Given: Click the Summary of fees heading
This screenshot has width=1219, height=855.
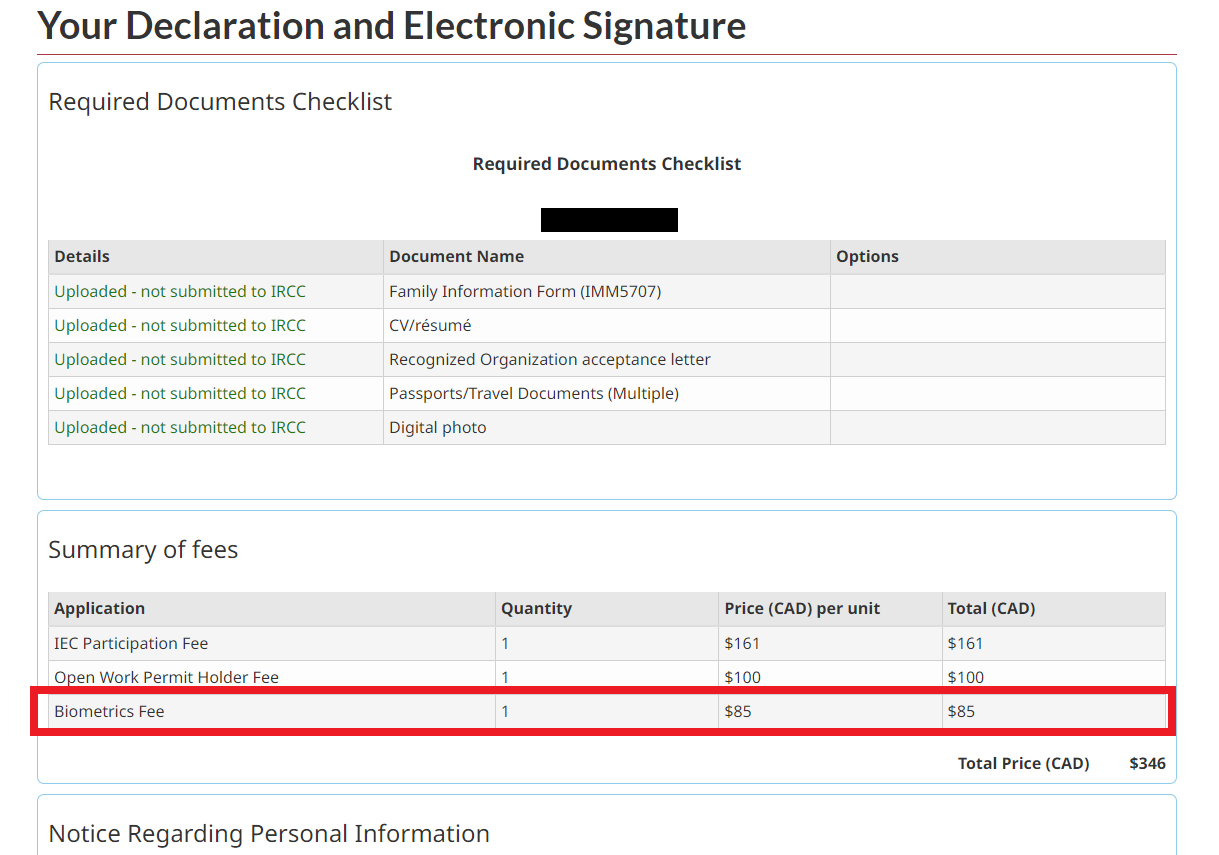Looking at the screenshot, I should [143, 550].
